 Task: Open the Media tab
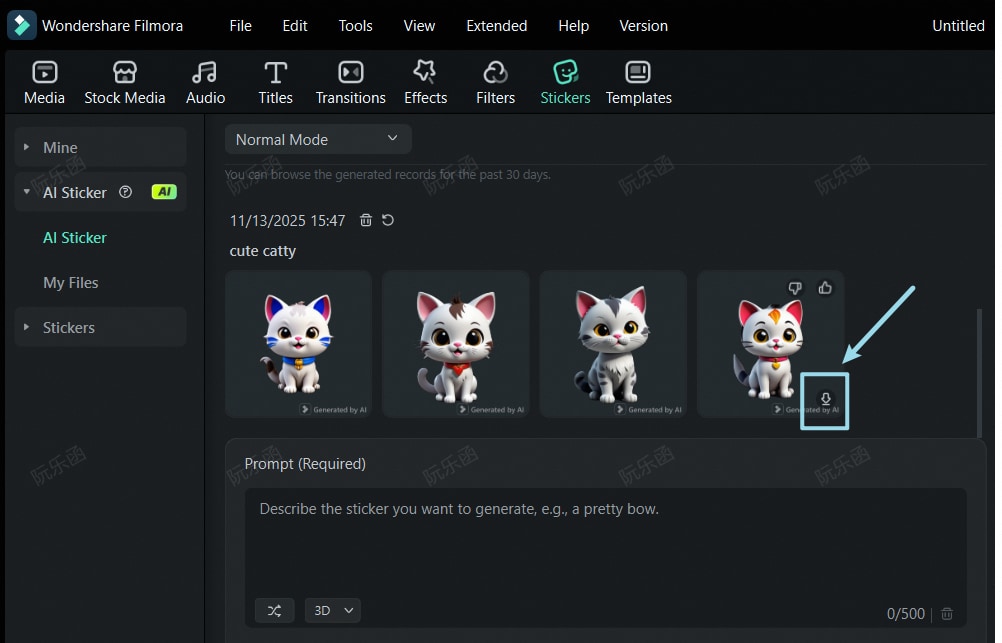tap(44, 83)
